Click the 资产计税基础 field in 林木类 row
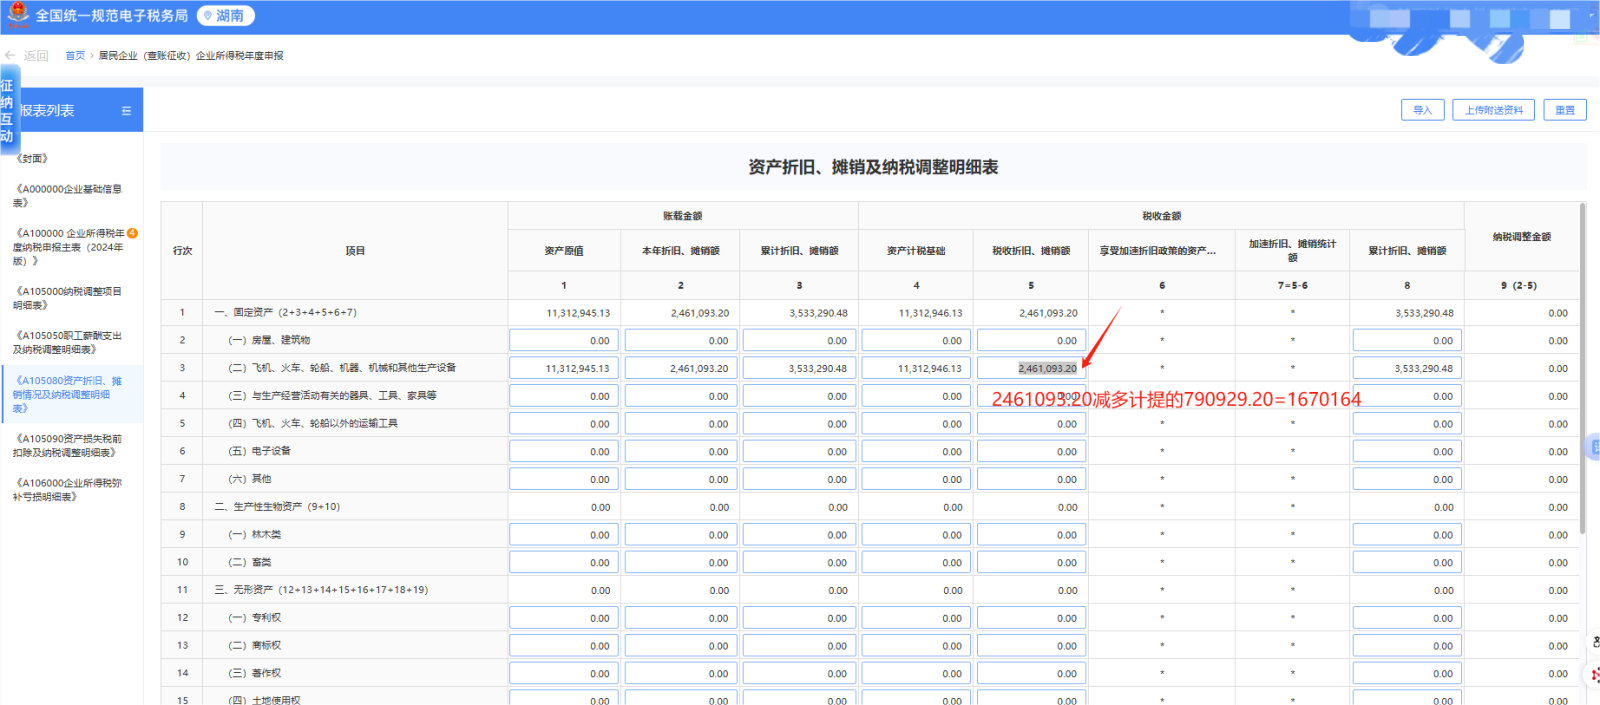The image size is (1600, 705). (x=916, y=534)
